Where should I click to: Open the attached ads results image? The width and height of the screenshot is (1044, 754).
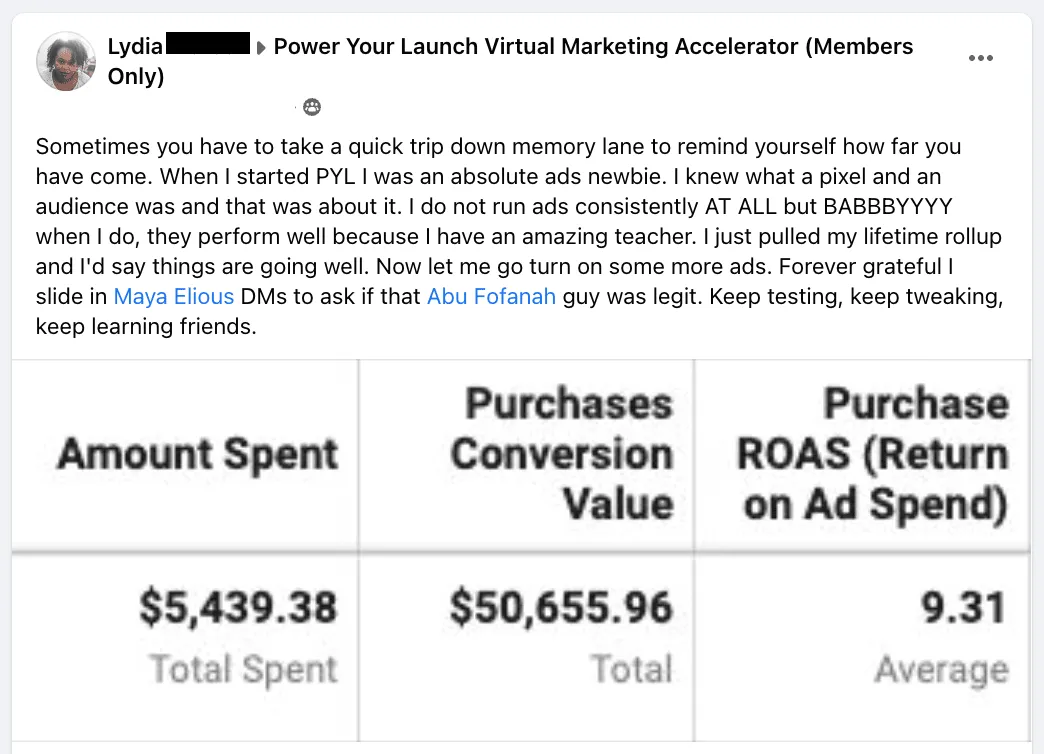pyautogui.click(x=521, y=550)
